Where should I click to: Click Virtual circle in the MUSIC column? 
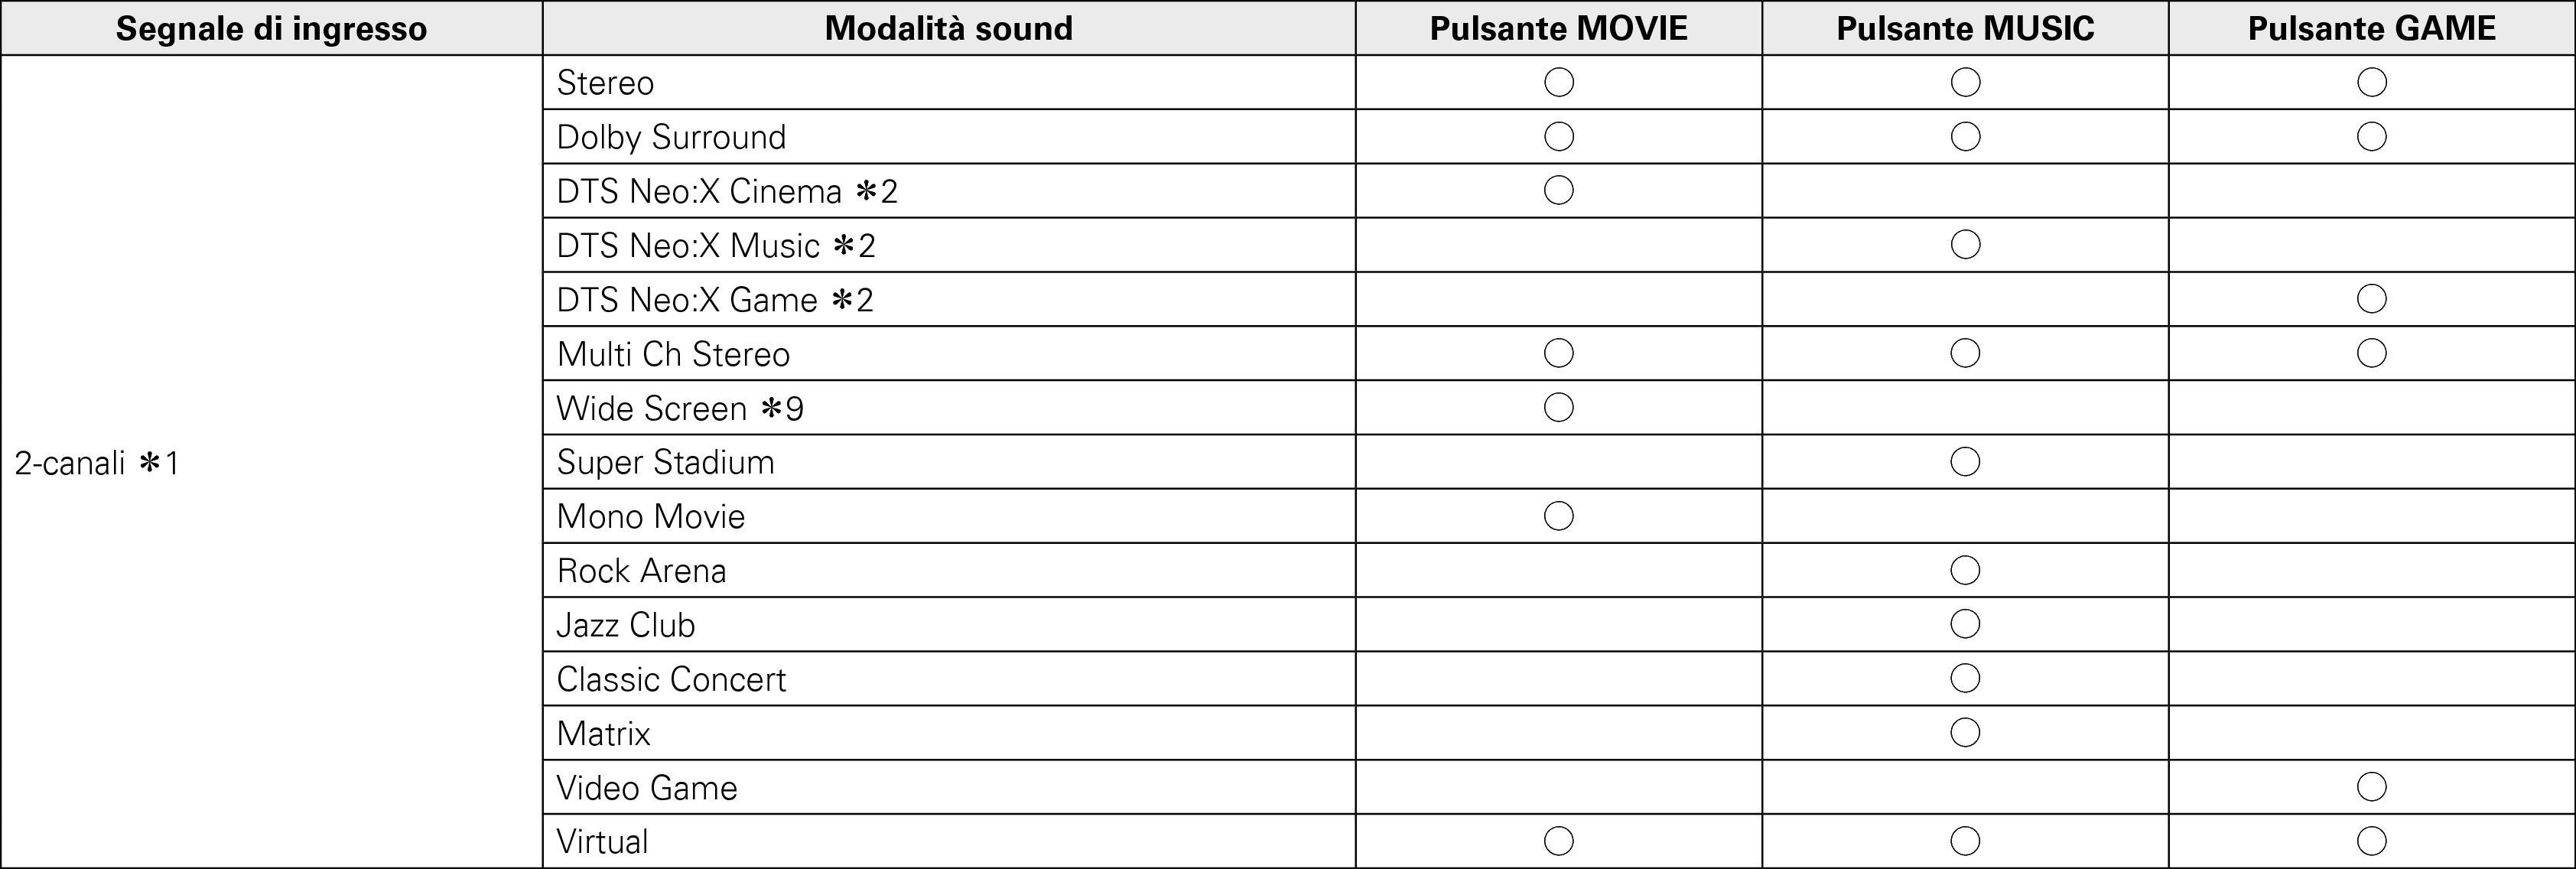[x=1965, y=841]
